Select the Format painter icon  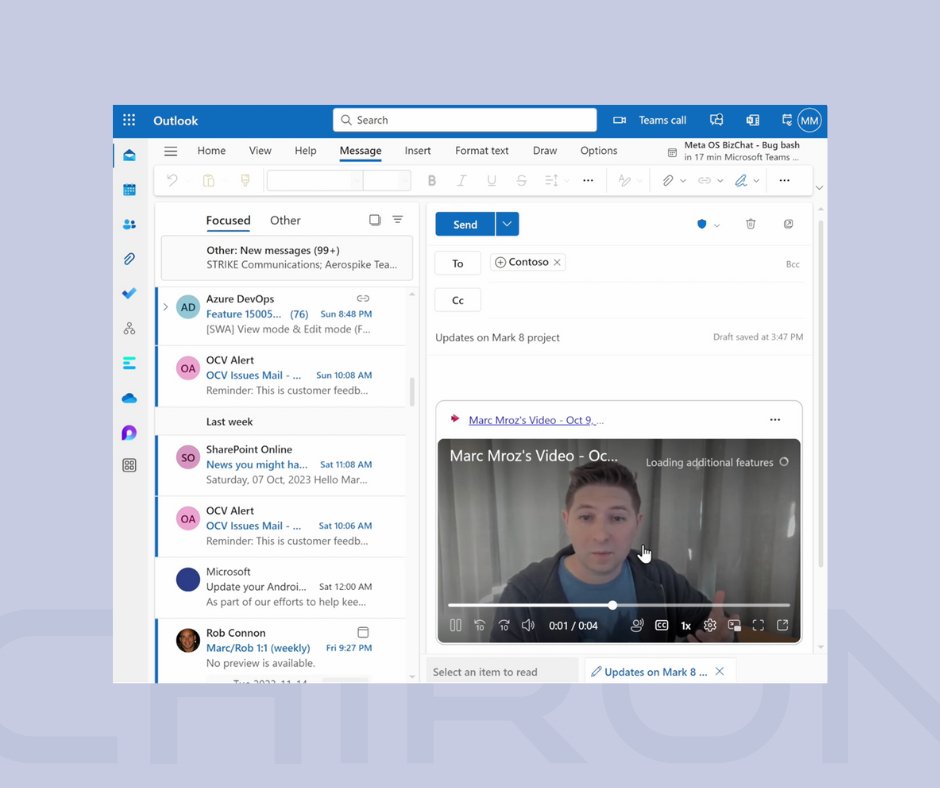[245, 180]
